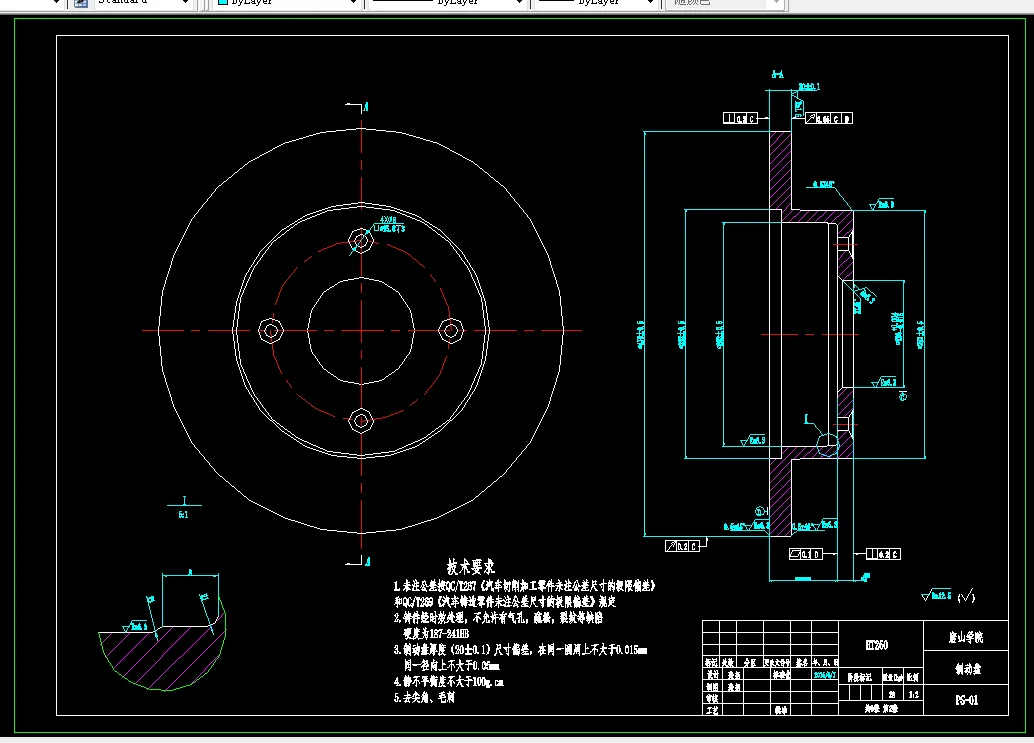Click the lower section marker A
1034x743 pixels.
[x=366, y=562]
